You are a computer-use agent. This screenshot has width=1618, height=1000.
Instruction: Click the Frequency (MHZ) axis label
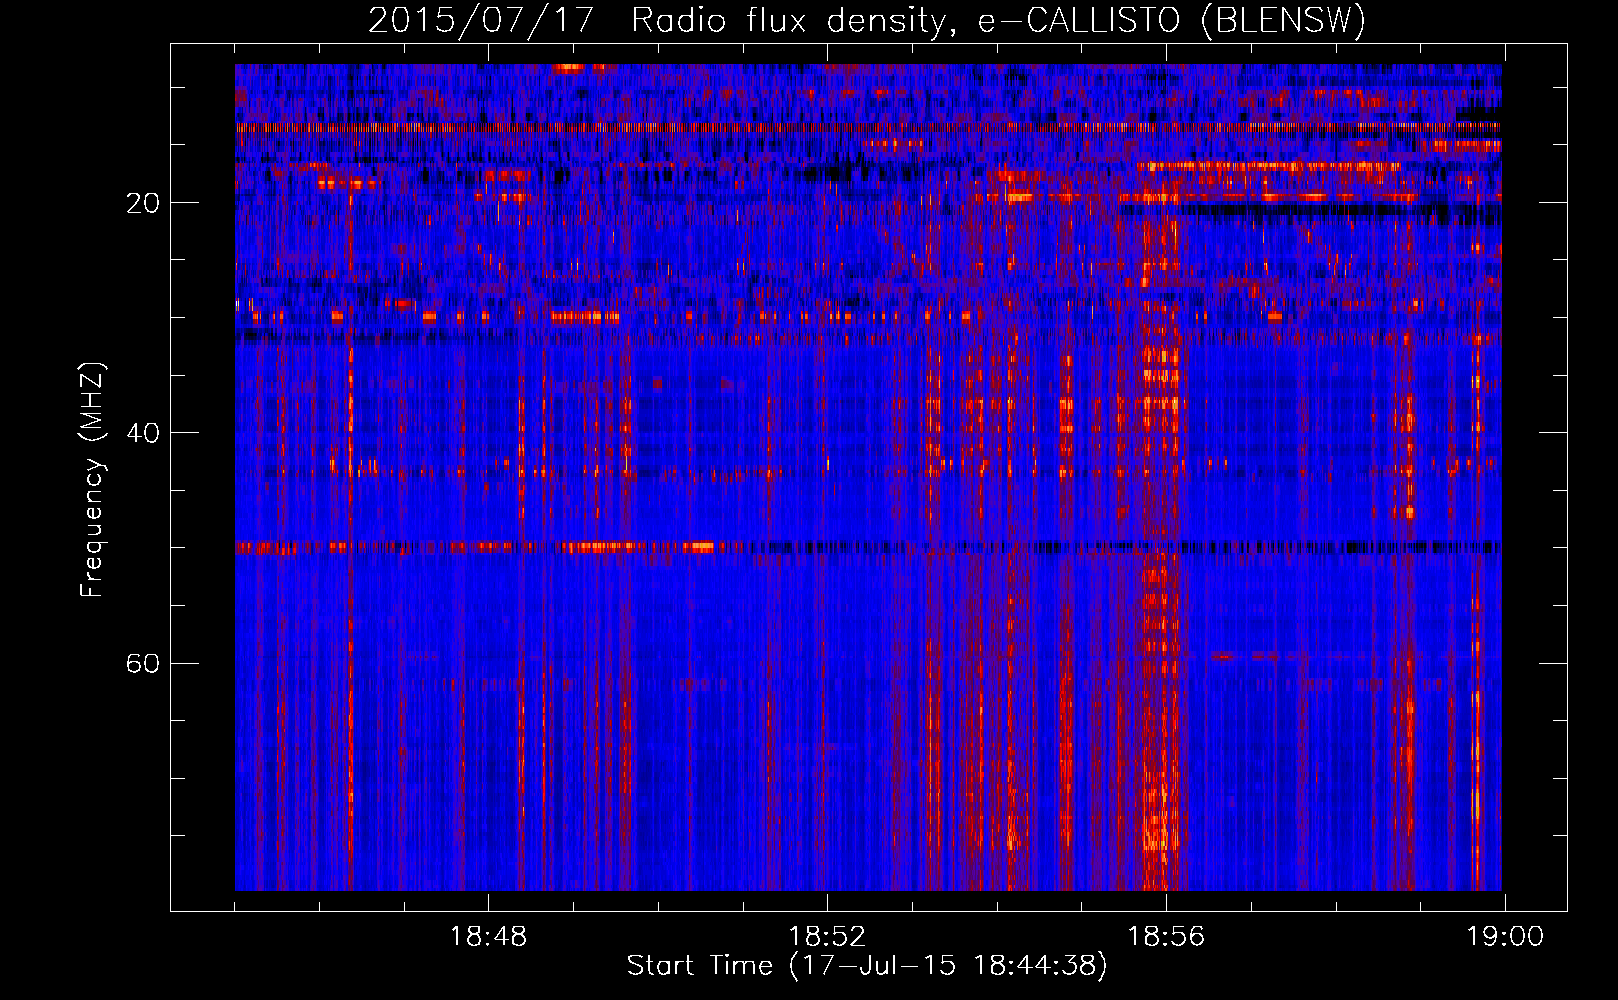(x=92, y=480)
